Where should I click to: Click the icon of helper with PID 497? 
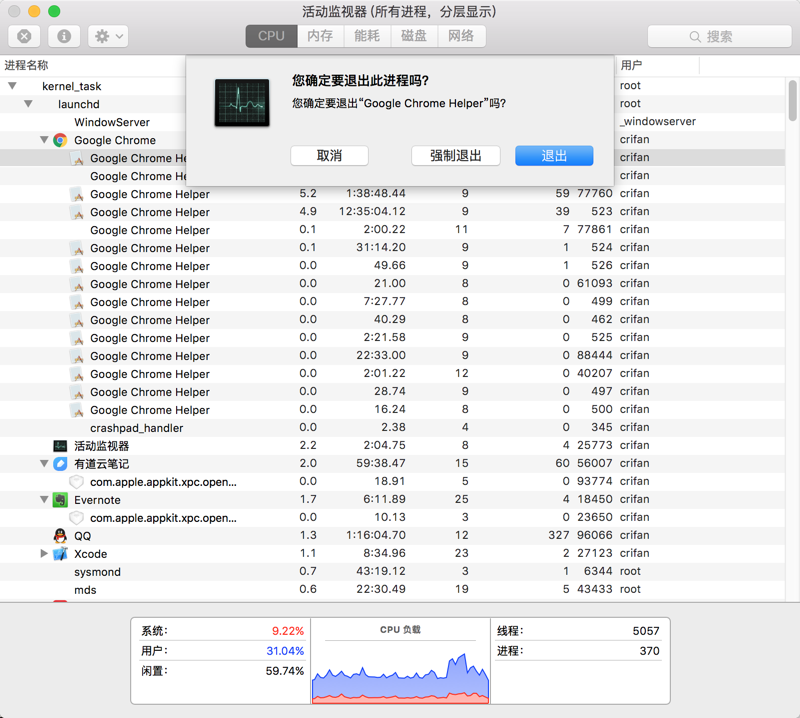click(77, 392)
